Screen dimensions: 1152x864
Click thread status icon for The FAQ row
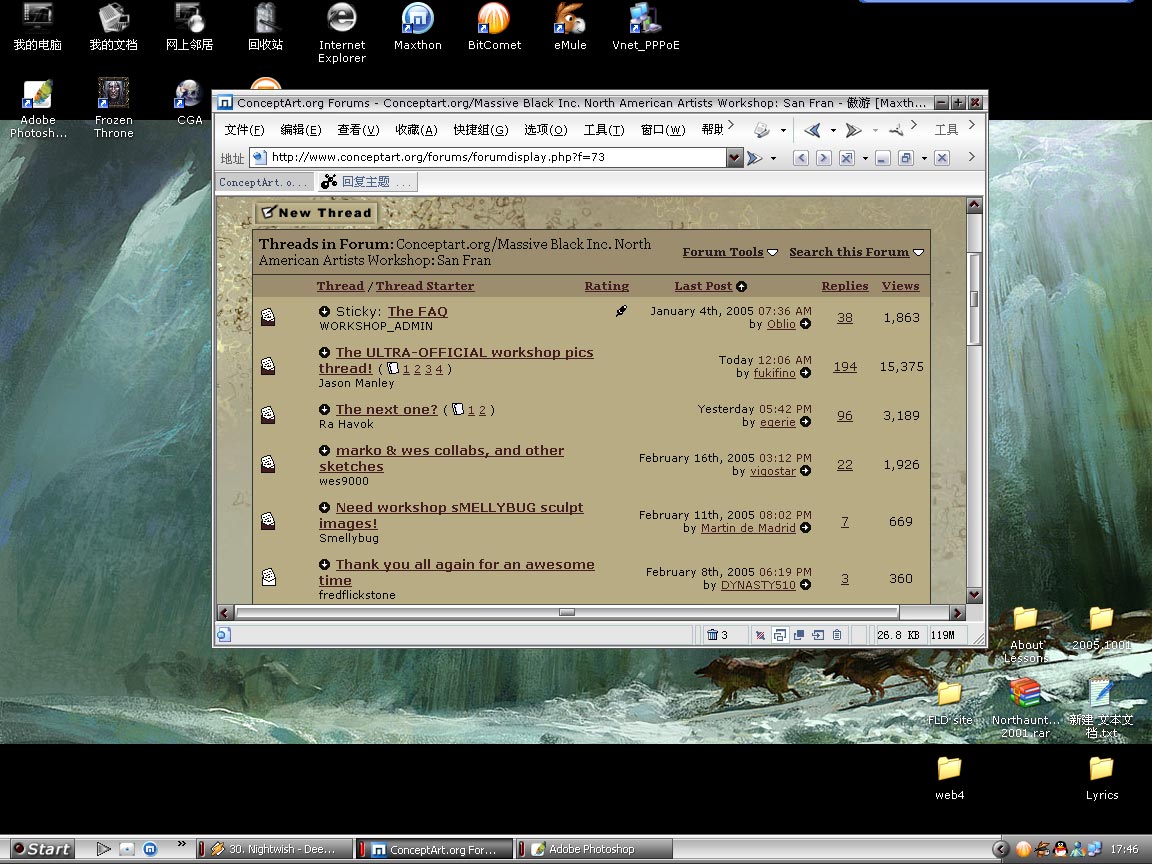268,317
